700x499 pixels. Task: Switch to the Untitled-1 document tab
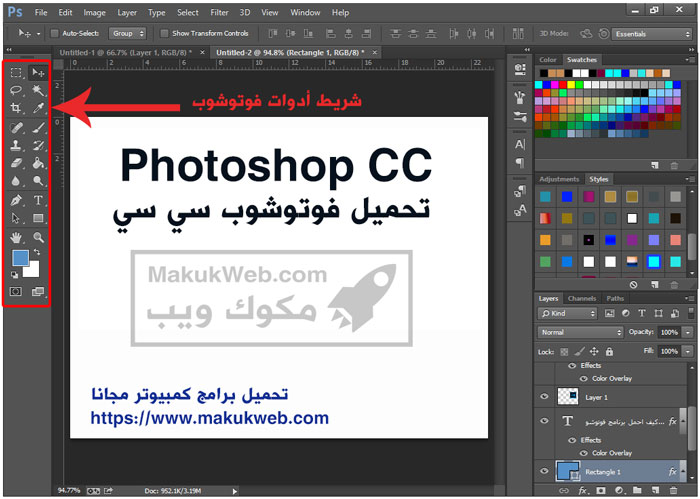[x=125, y=53]
